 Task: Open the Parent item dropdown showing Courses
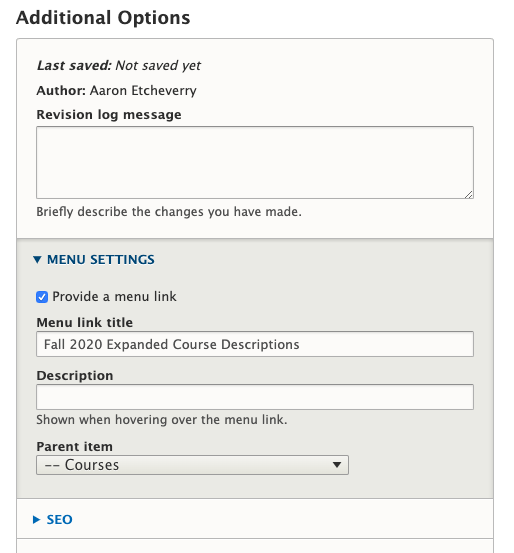coord(192,465)
